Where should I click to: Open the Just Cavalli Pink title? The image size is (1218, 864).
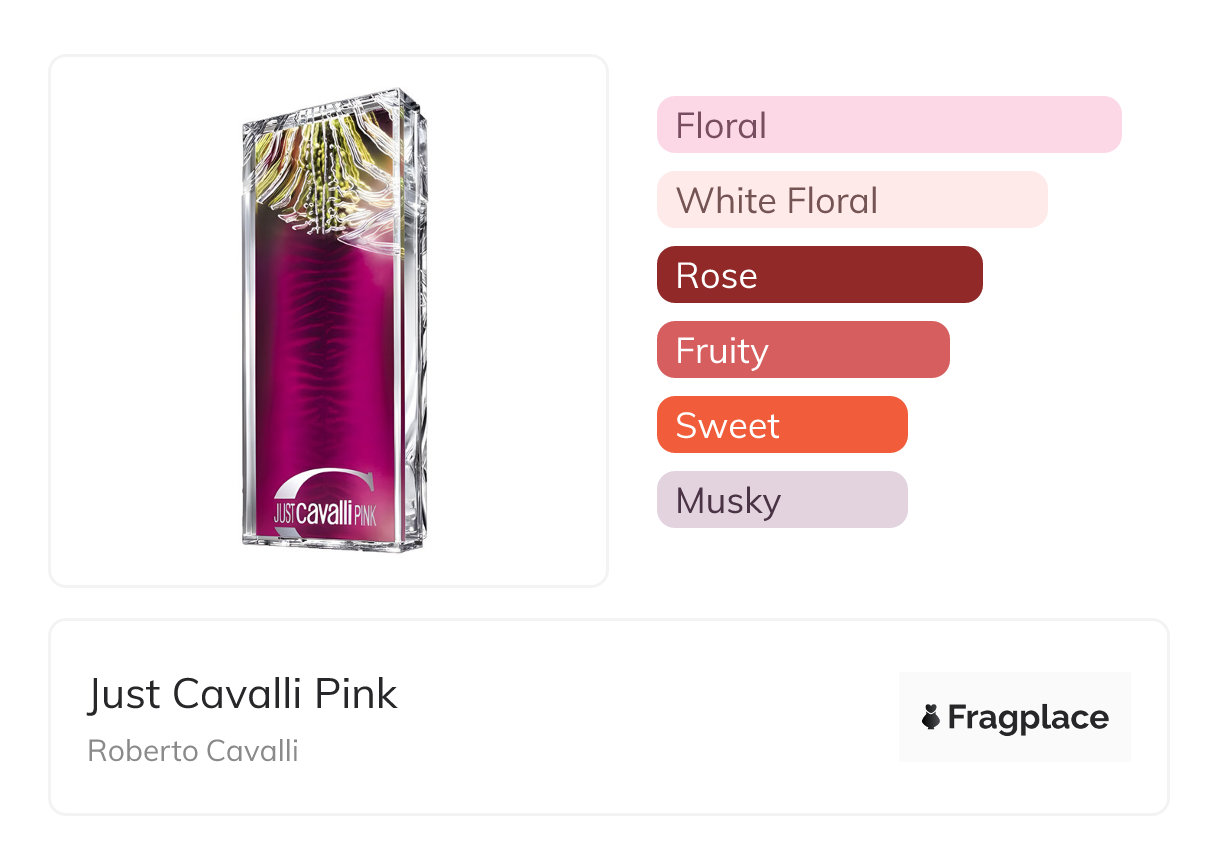(242, 693)
